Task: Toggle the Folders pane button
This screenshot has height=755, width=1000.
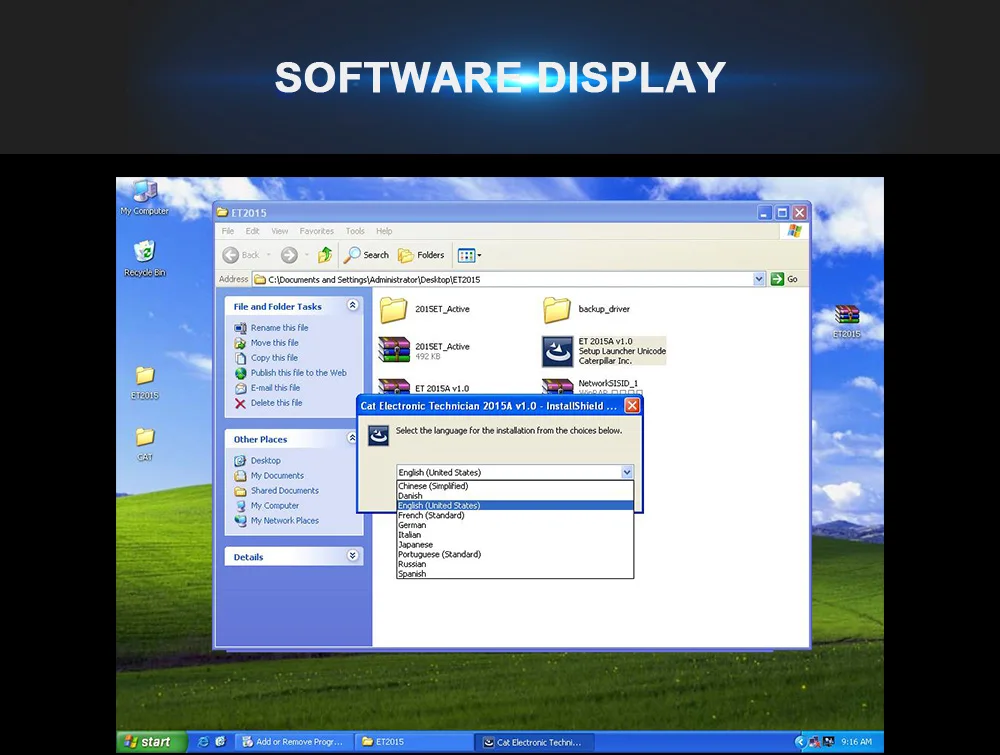Action: point(421,255)
